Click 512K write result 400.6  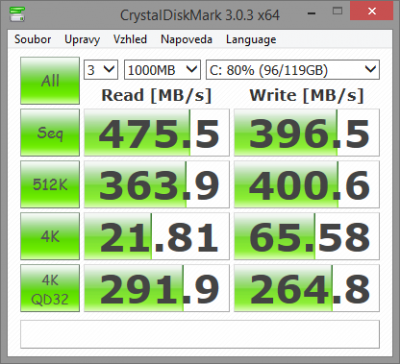[x=307, y=184]
